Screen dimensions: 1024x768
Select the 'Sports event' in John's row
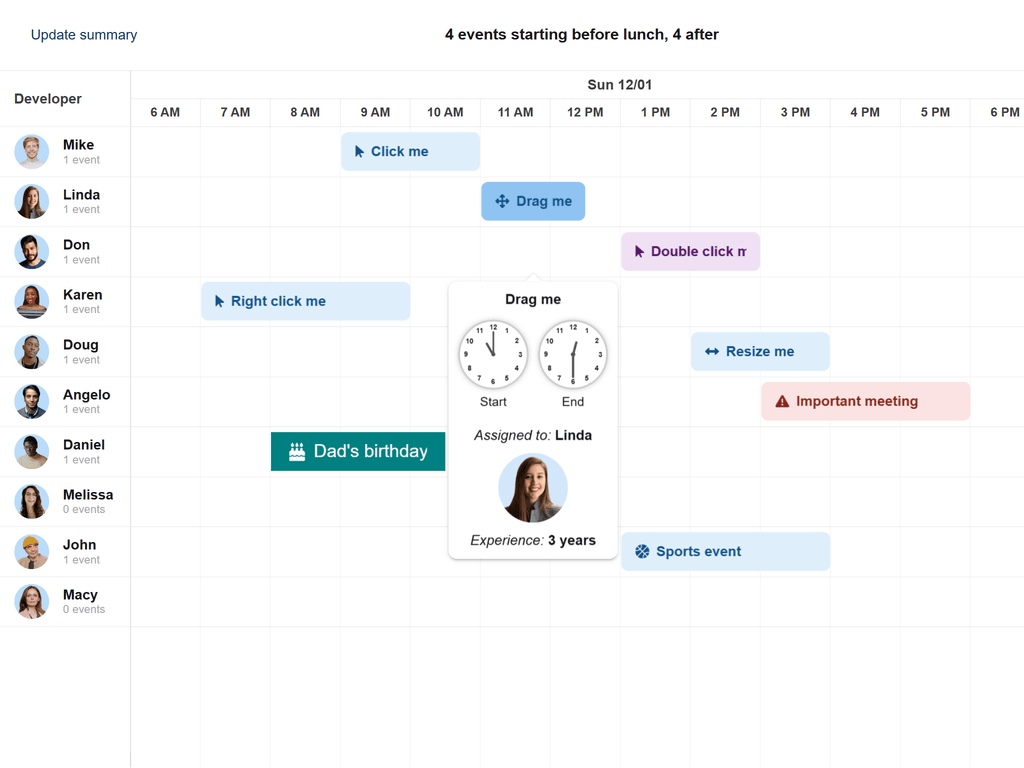click(725, 551)
